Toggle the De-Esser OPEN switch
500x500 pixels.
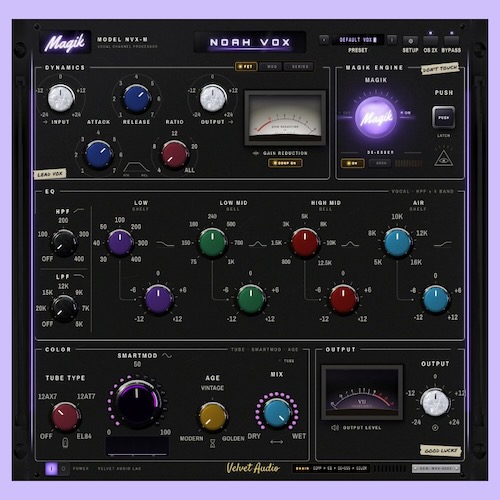(x=380, y=163)
